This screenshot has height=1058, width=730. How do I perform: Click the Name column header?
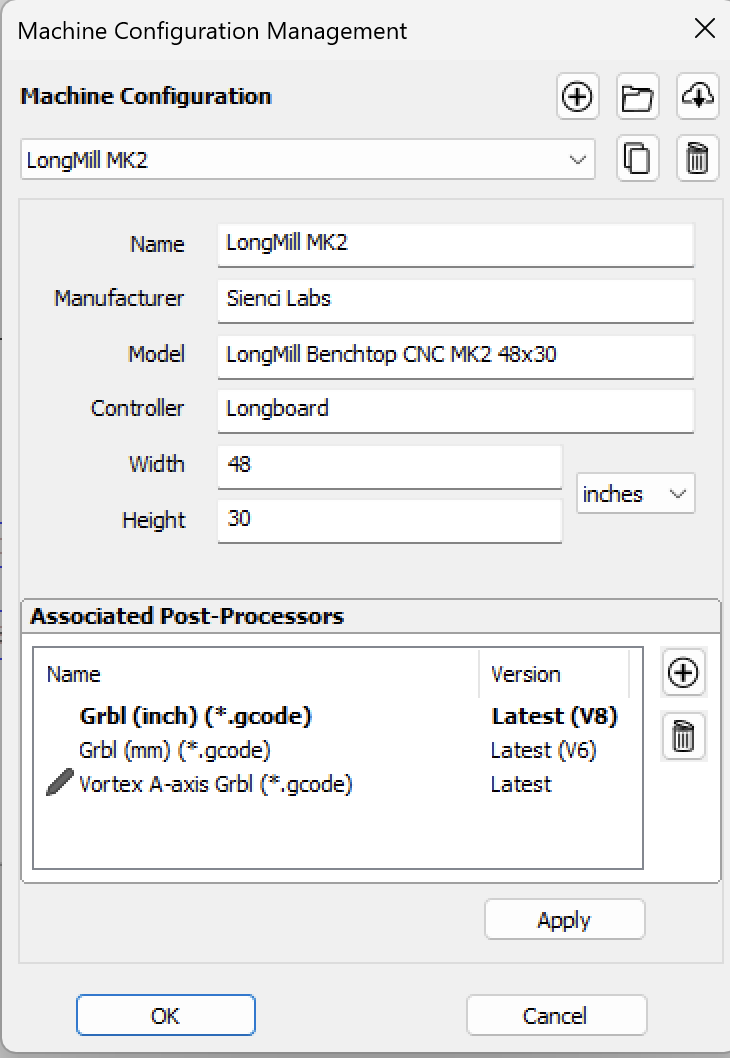257,674
